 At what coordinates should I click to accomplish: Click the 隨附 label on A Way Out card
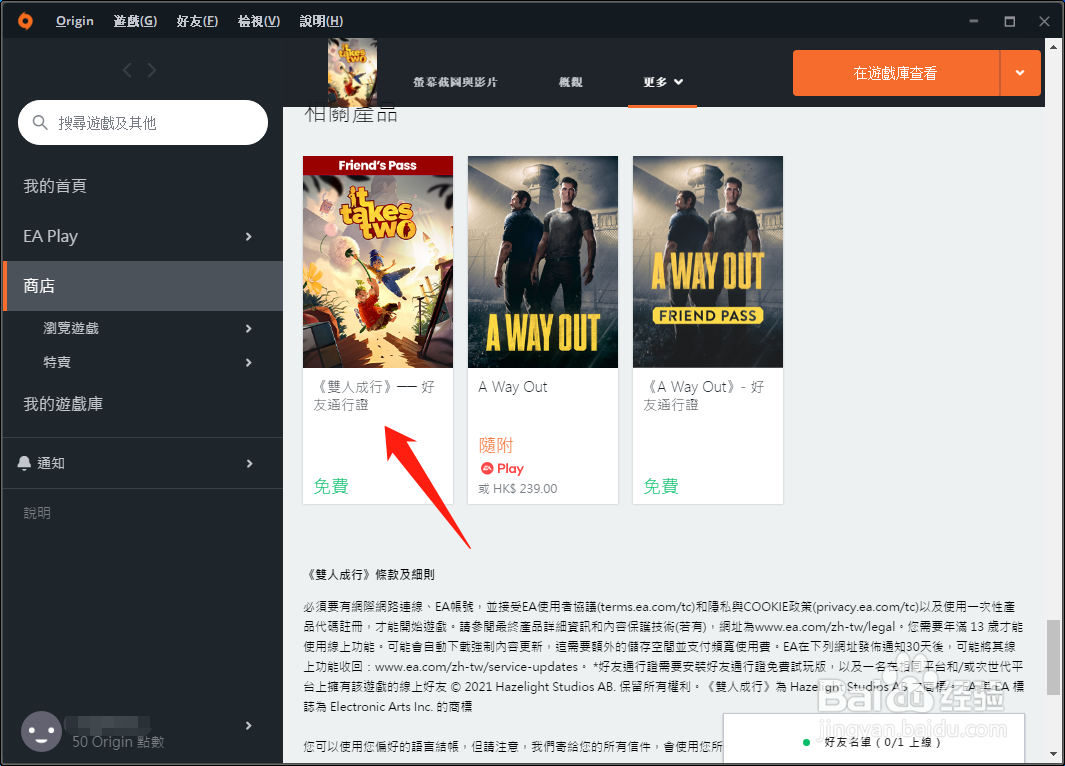click(x=496, y=445)
